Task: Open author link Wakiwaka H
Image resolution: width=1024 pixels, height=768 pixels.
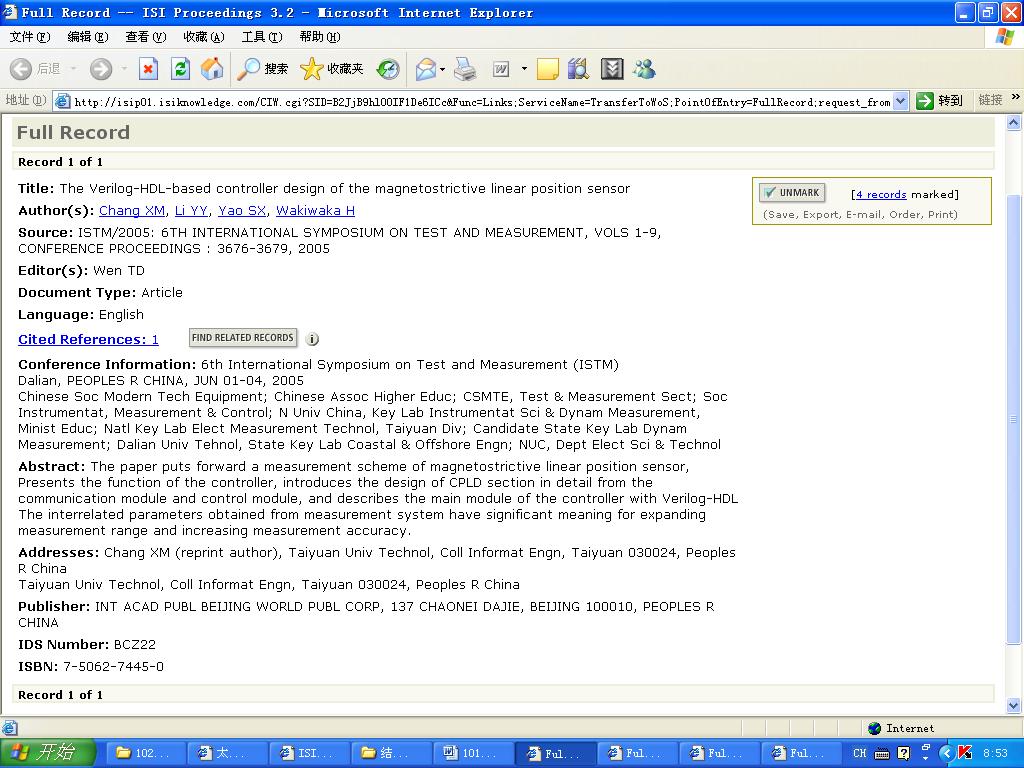Action: tap(315, 210)
